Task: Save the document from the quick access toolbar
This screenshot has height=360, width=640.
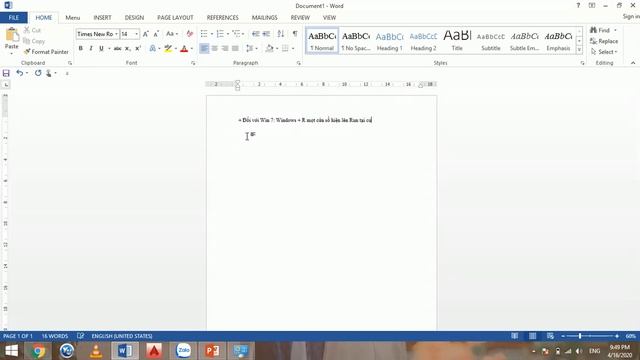Action: coord(6,73)
